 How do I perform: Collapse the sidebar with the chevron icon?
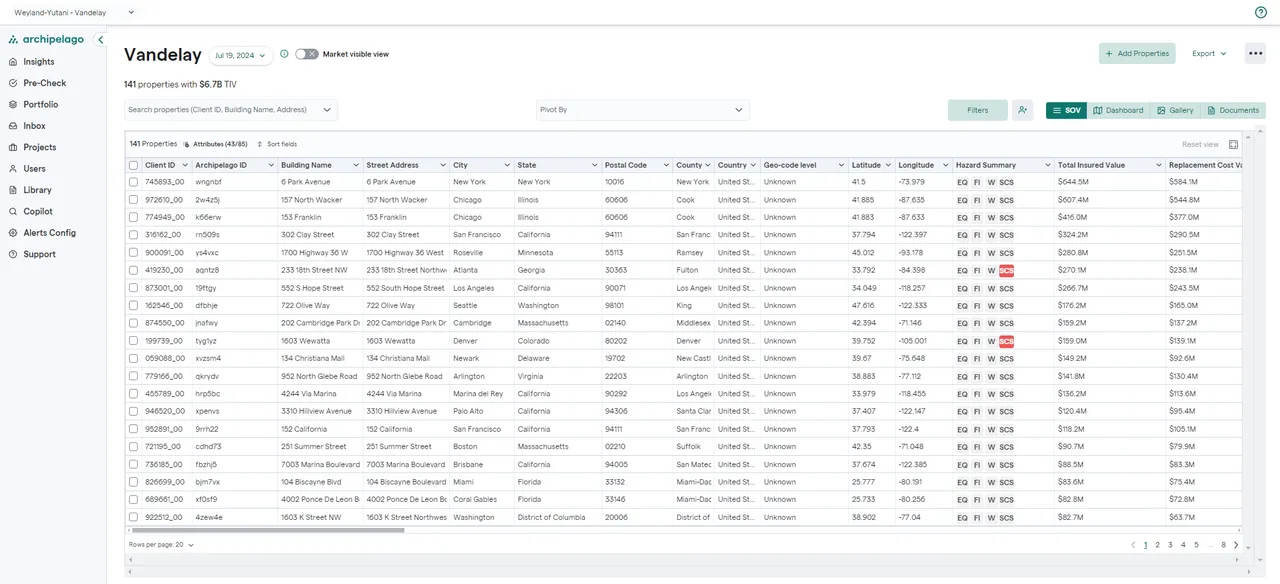(100, 40)
